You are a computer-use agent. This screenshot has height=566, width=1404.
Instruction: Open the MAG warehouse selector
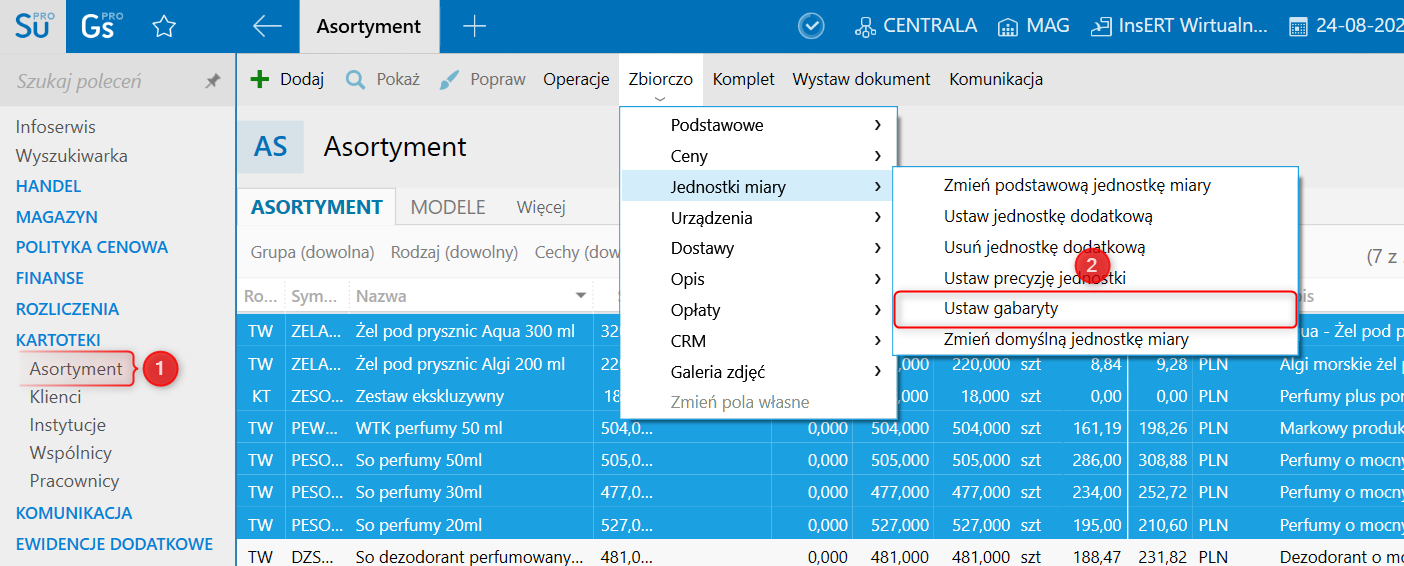click(x=1036, y=27)
